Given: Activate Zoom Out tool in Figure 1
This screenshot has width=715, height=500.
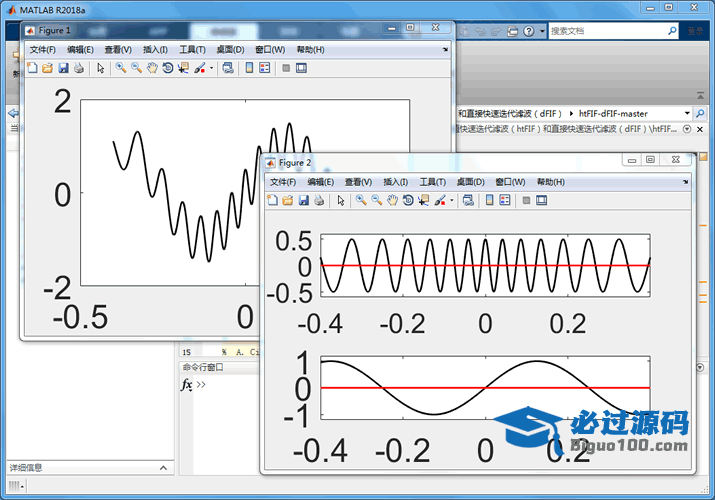Looking at the screenshot, I should click(x=136, y=68).
